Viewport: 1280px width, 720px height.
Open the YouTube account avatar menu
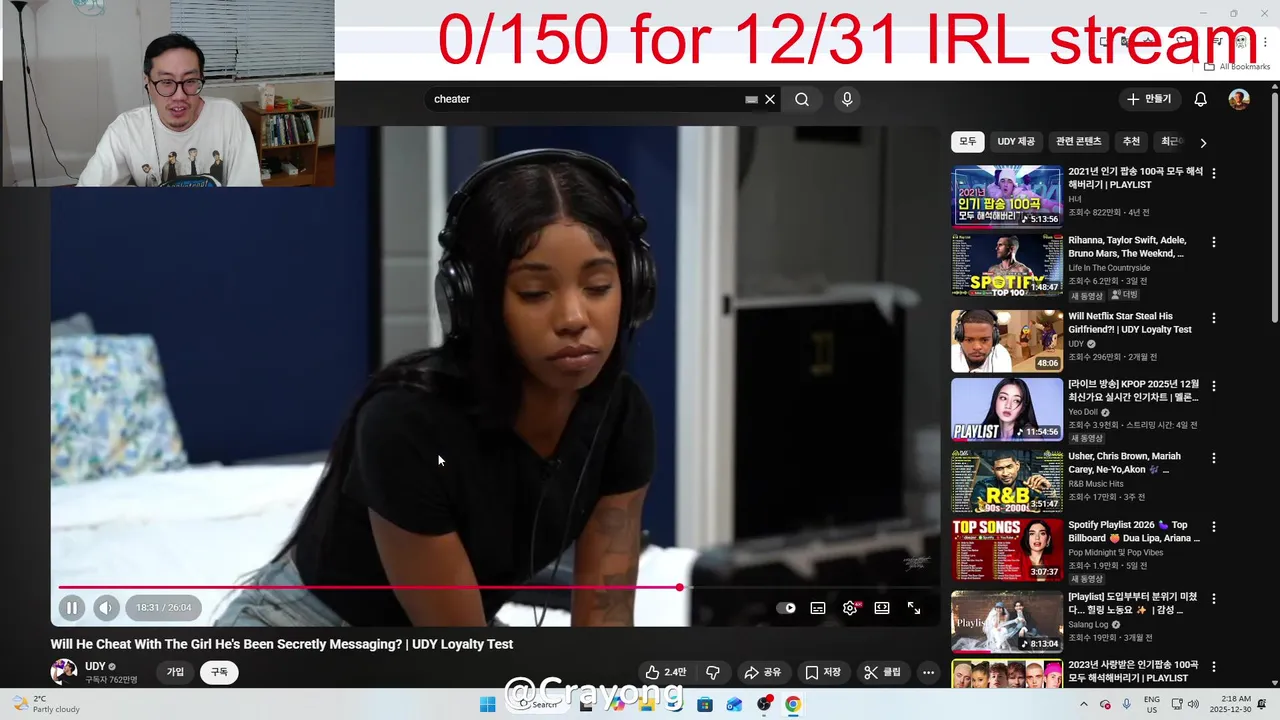pyautogui.click(x=1239, y=99)
